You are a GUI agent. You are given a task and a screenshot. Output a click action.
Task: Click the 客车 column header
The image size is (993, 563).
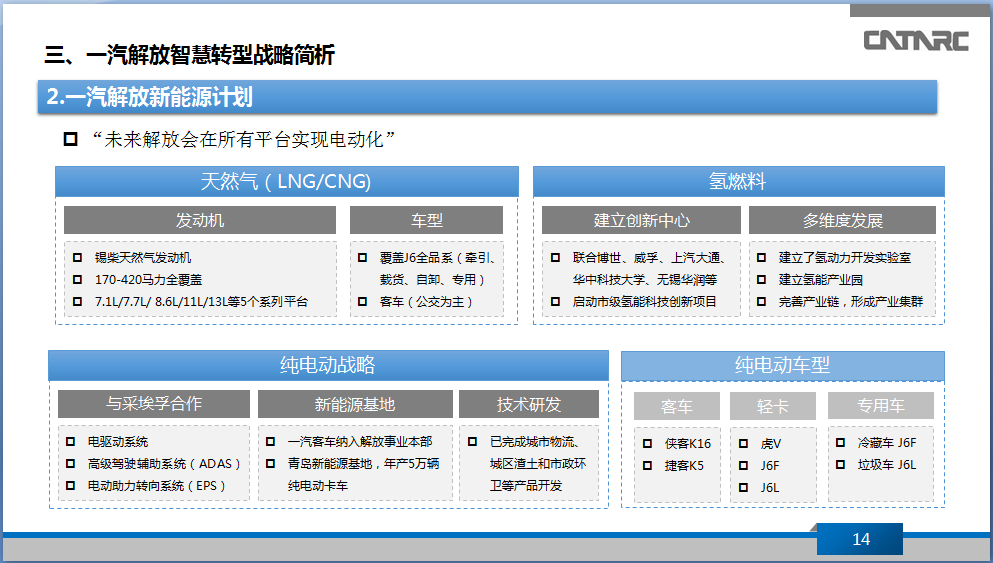[x=676, y=406]
